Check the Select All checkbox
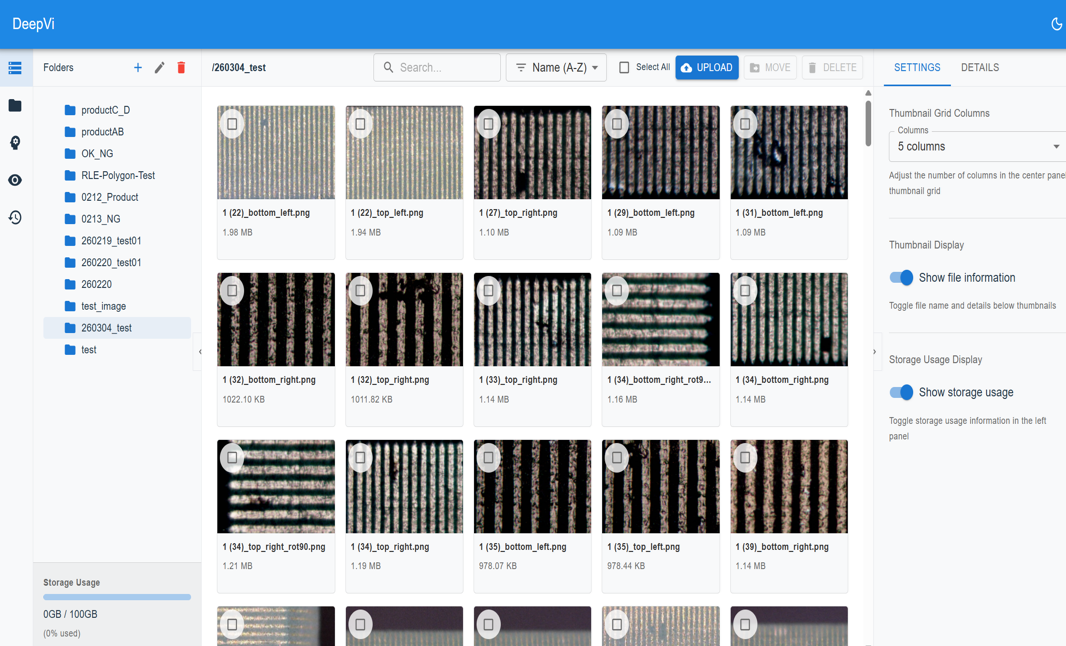Image resolution: width=1066 pixels, height=646 pixels. pyautogui.click(x=624, y=68)
